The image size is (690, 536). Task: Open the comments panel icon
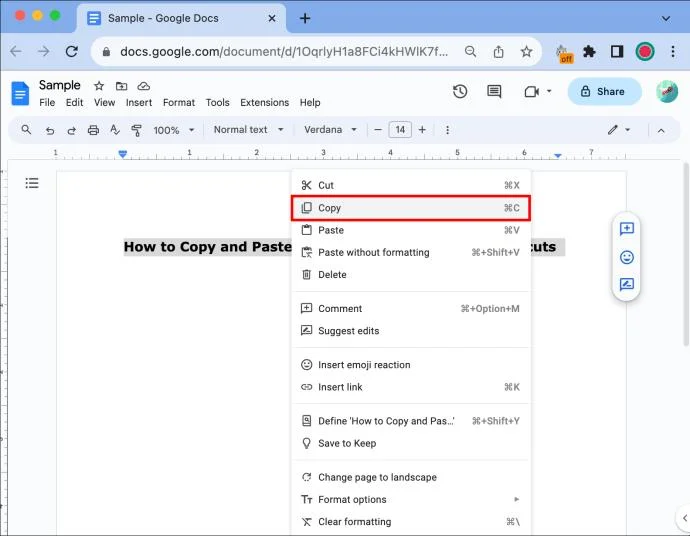point(494,92)
